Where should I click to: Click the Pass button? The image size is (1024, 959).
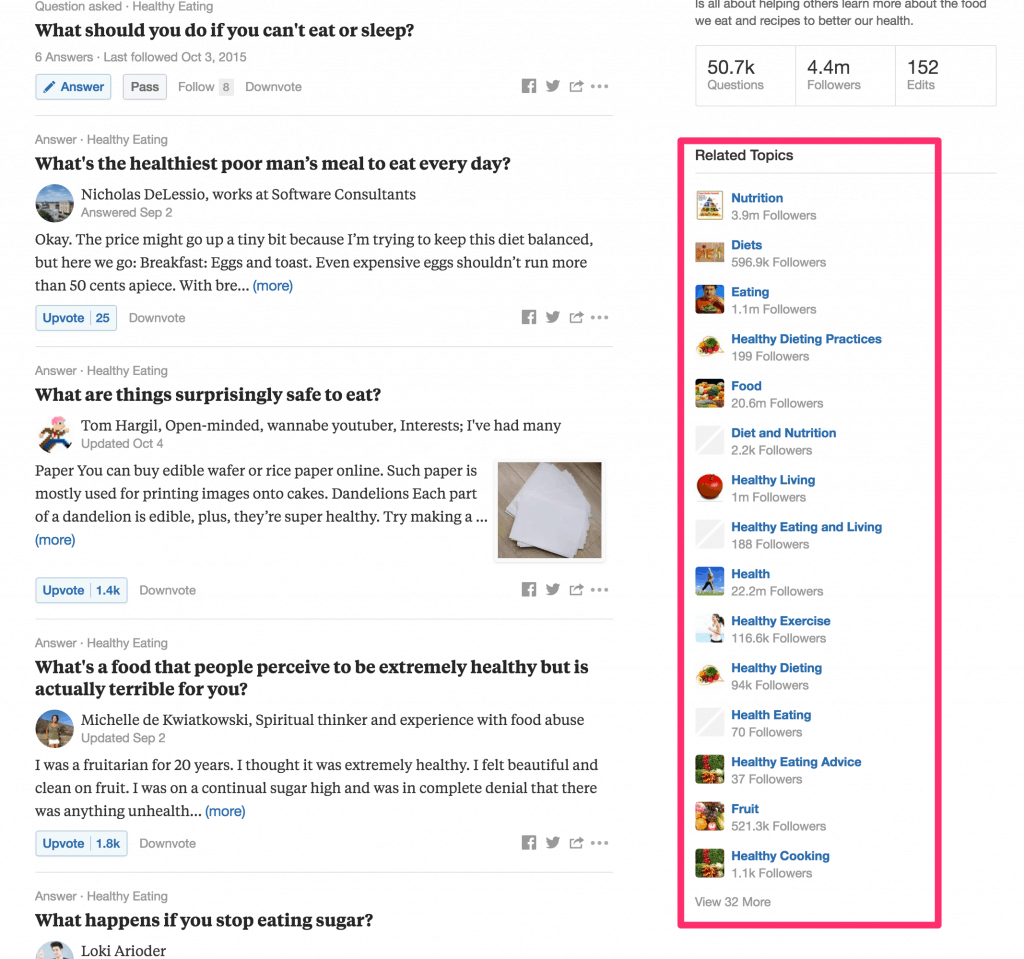[144, 87]
